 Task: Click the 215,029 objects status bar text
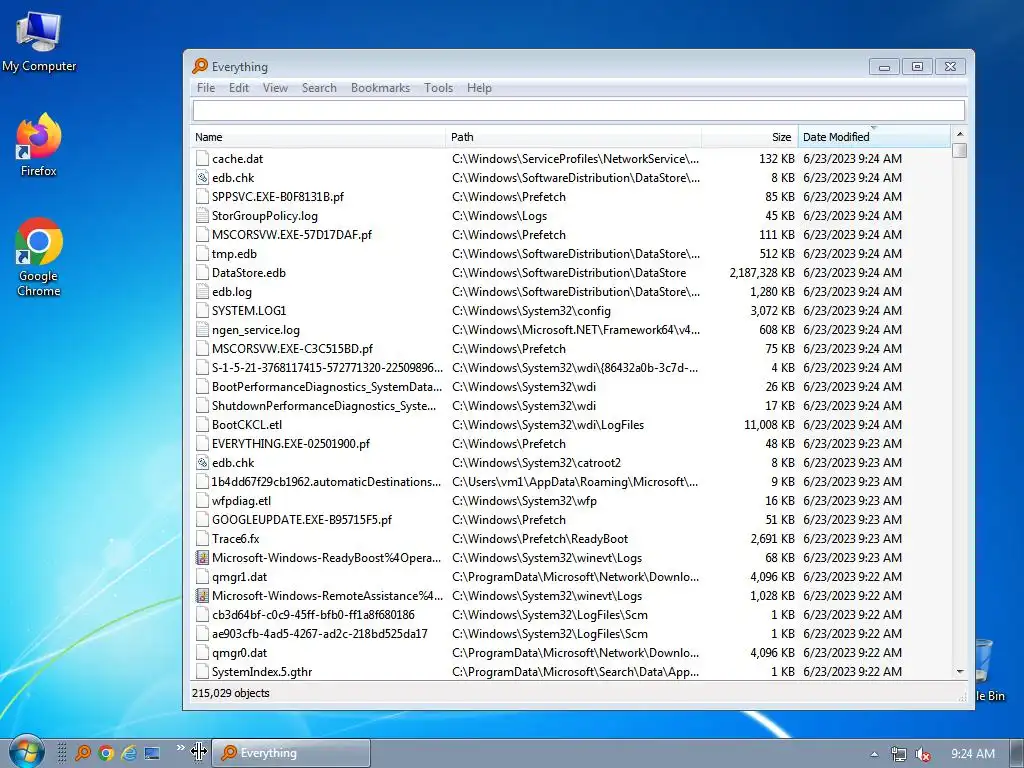[231, 693]
